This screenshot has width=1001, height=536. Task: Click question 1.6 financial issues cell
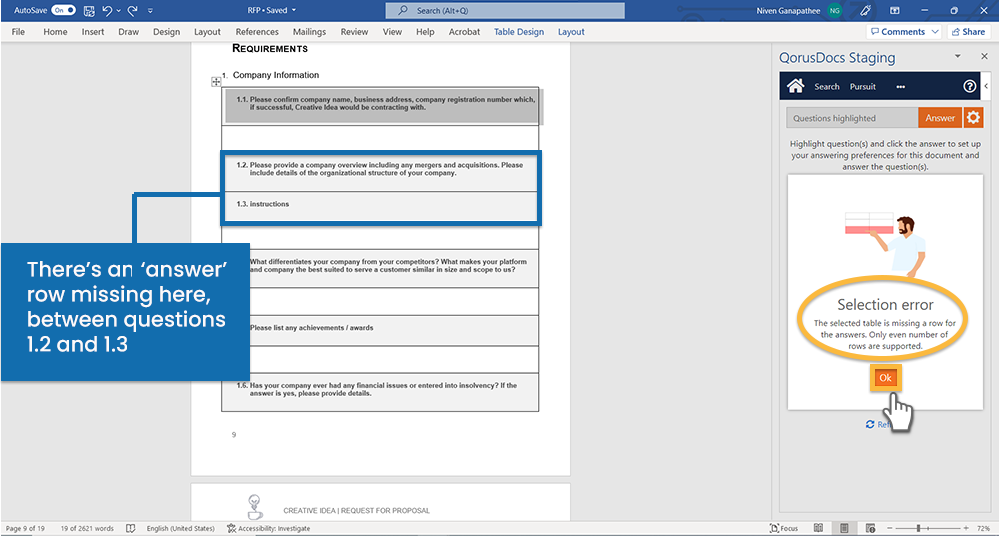point(380,392)
